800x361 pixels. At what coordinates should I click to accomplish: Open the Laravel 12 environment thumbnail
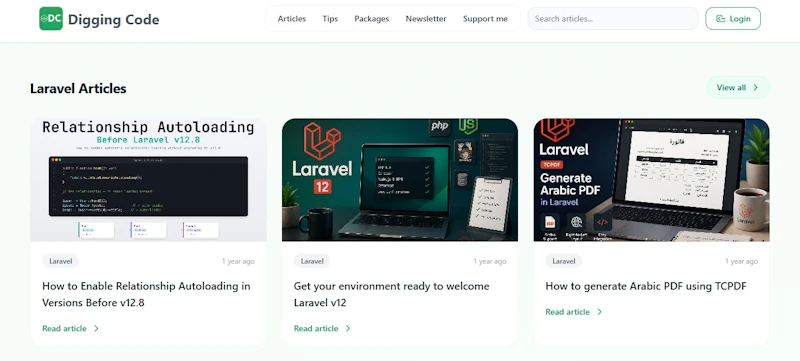coord(400,180)
